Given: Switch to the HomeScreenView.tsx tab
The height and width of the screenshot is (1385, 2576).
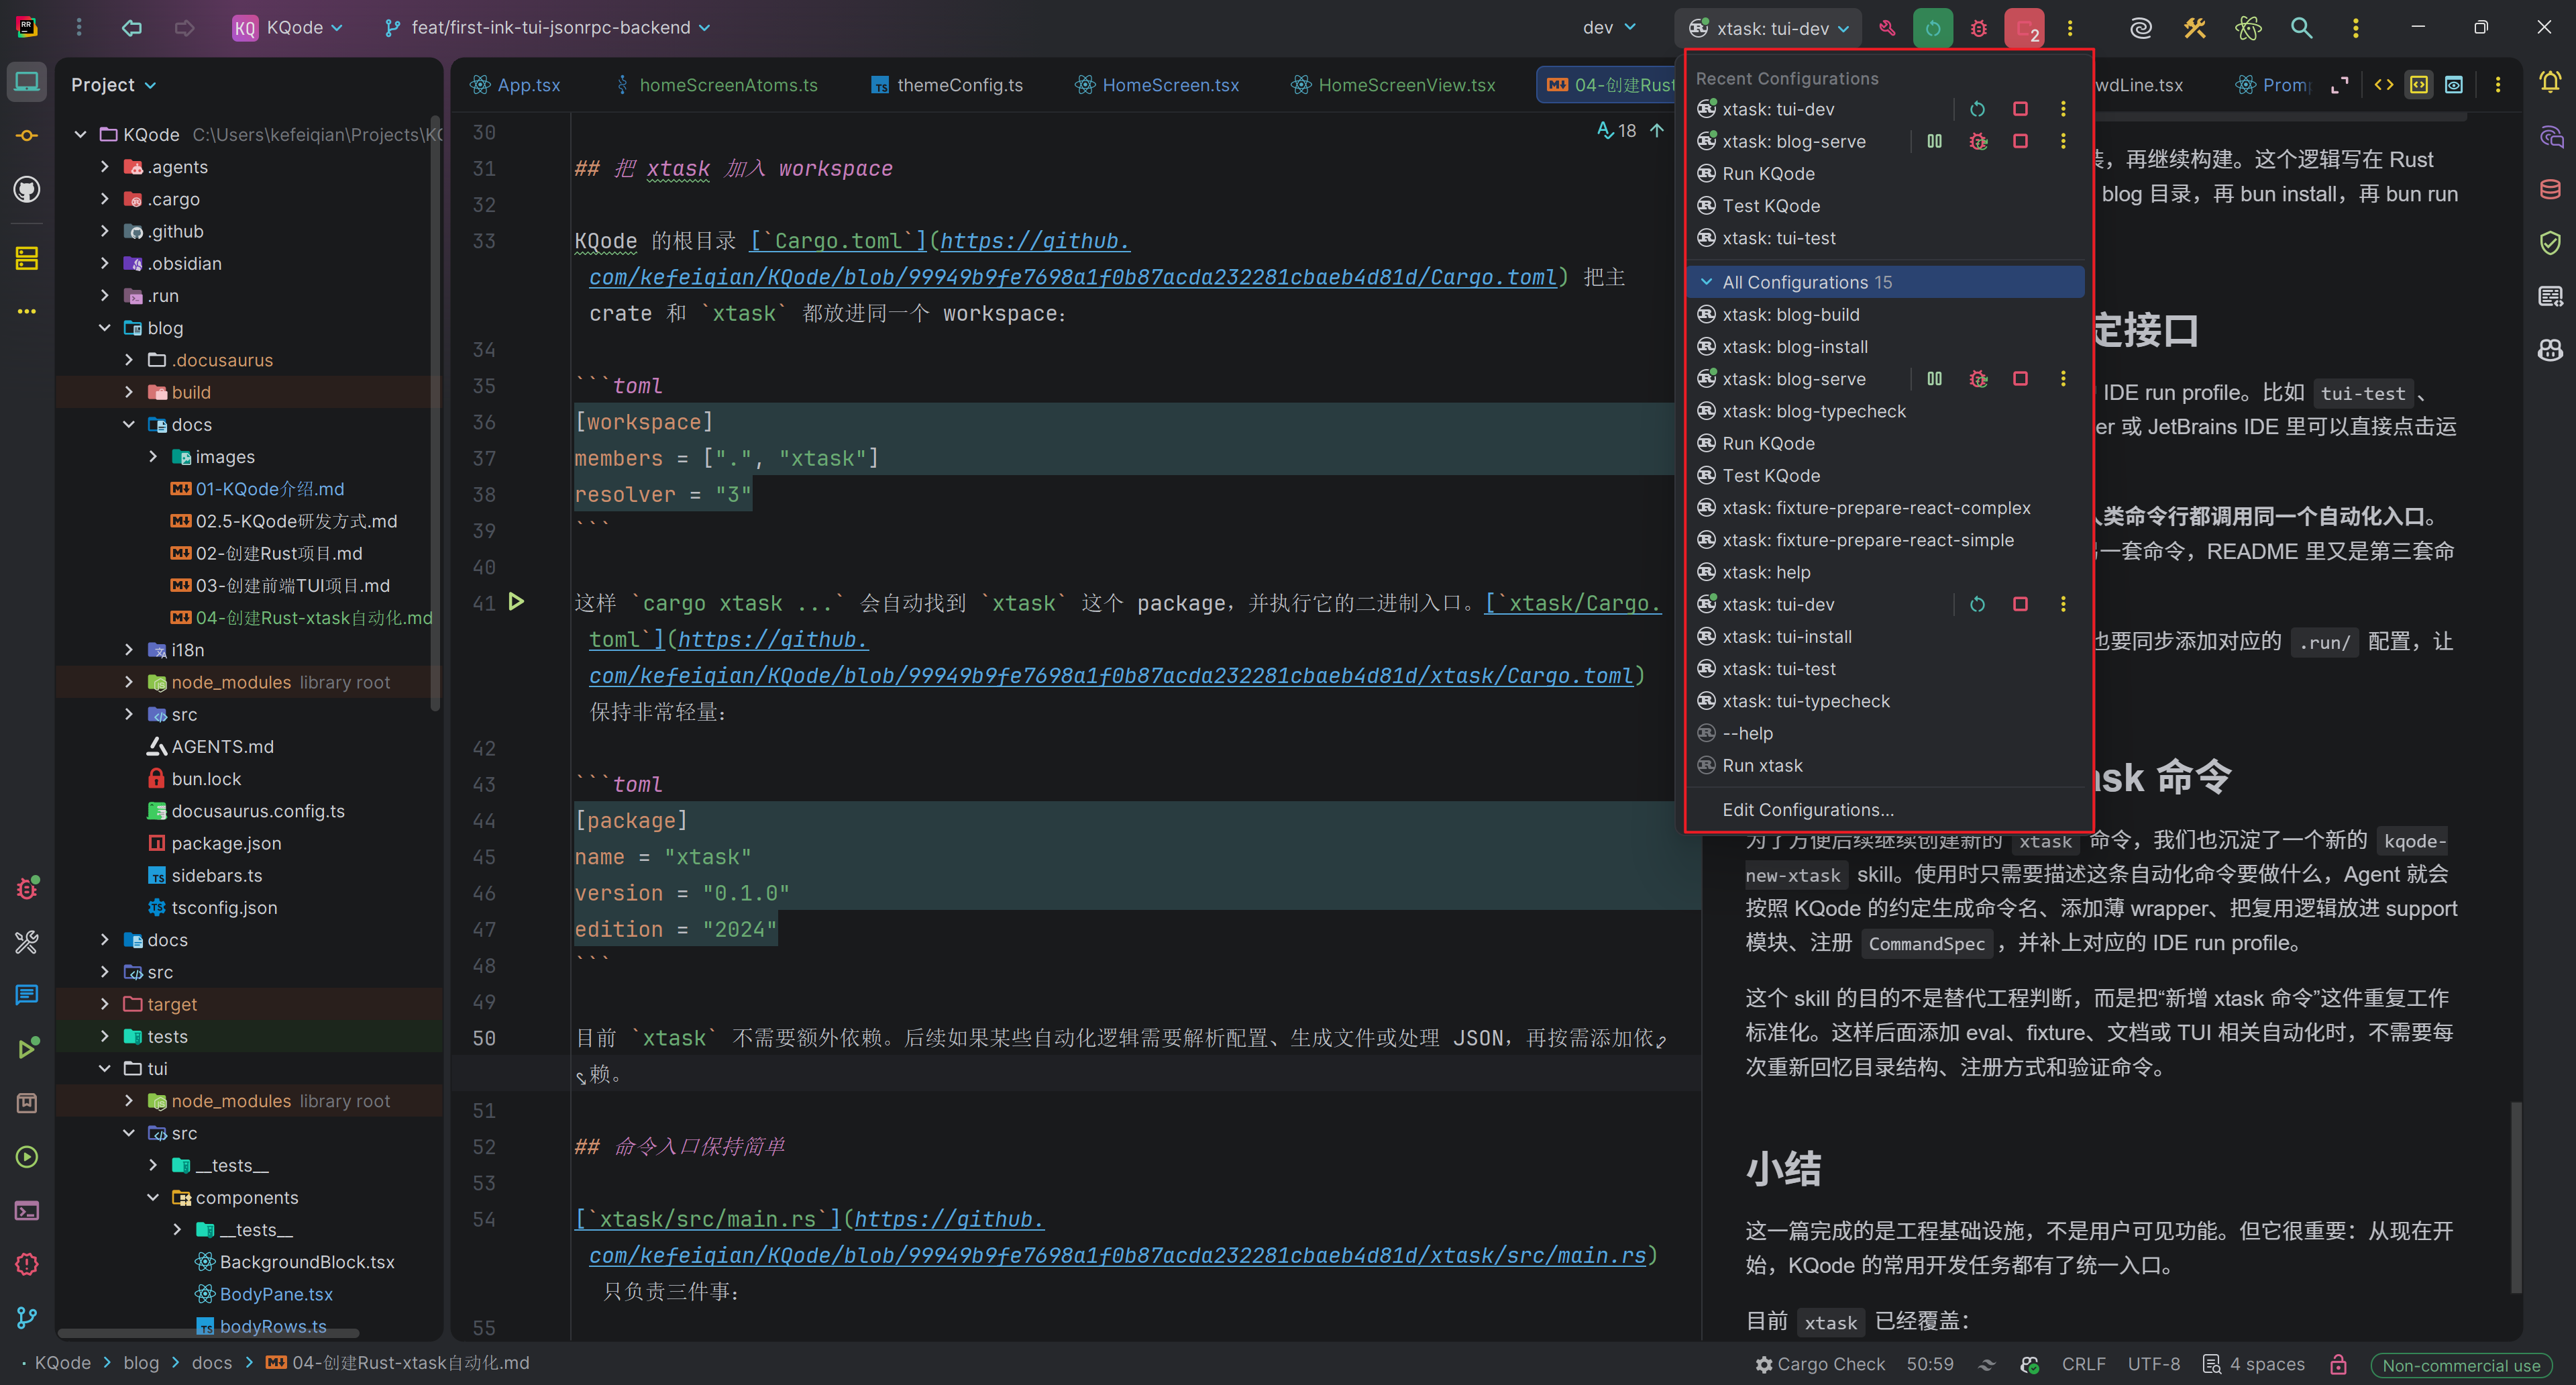Looking at the screenshot, I should coord(1393,85).
